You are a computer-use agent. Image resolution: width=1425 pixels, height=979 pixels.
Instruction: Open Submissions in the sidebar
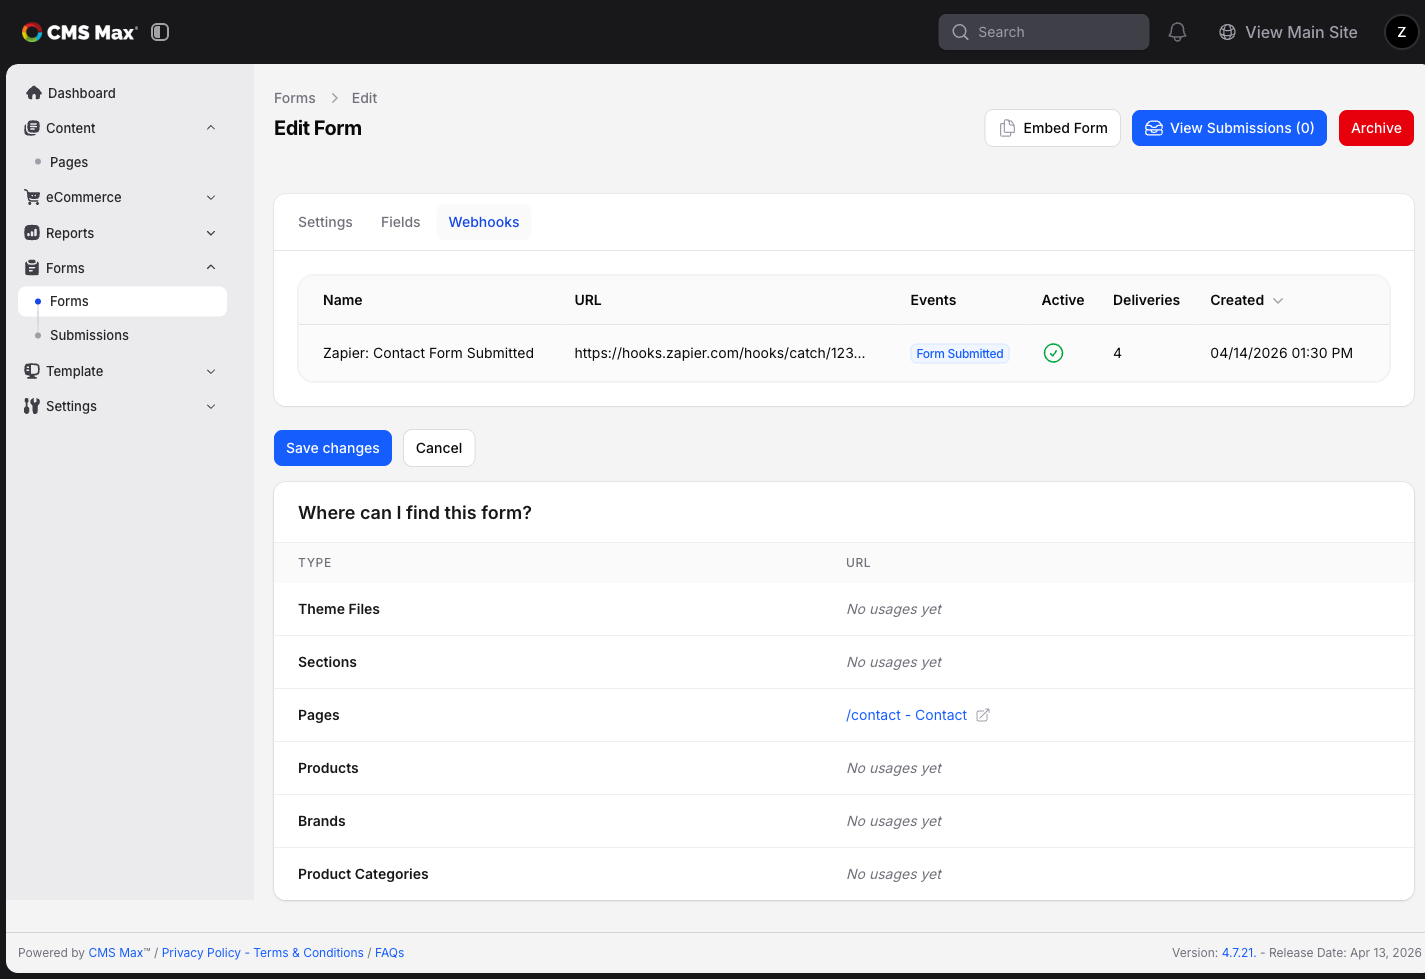[x=89, y=335]
